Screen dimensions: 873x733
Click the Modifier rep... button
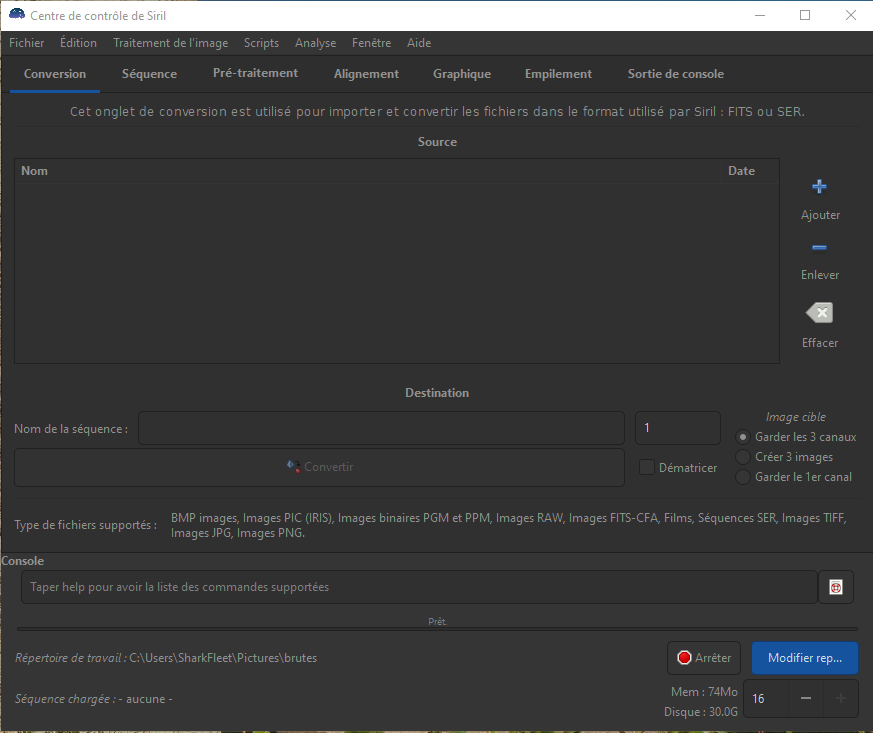pyautogui.click(x=805, y=658)
